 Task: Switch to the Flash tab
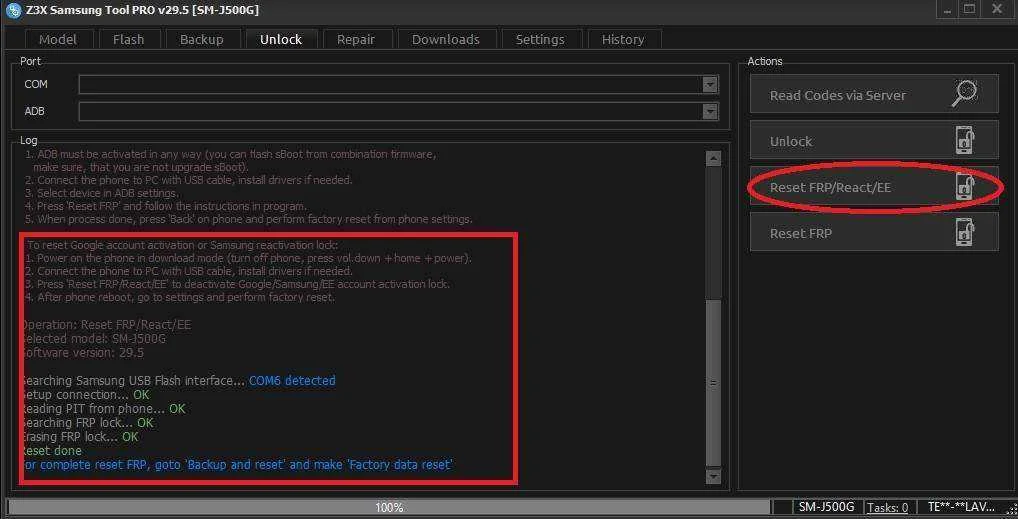(129, 39)
